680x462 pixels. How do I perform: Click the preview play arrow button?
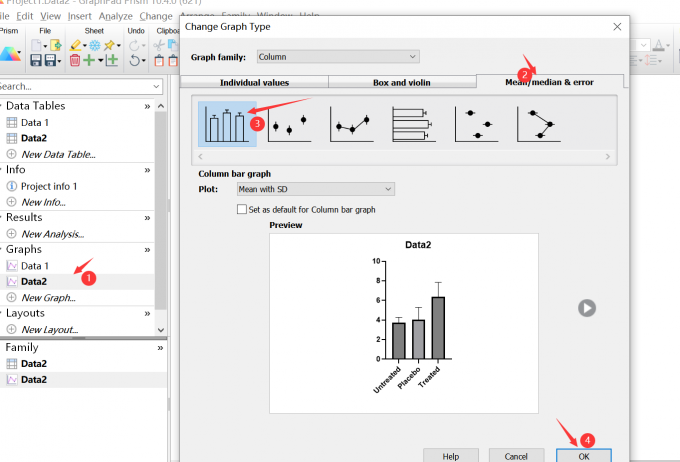click(x=587, y=308)
